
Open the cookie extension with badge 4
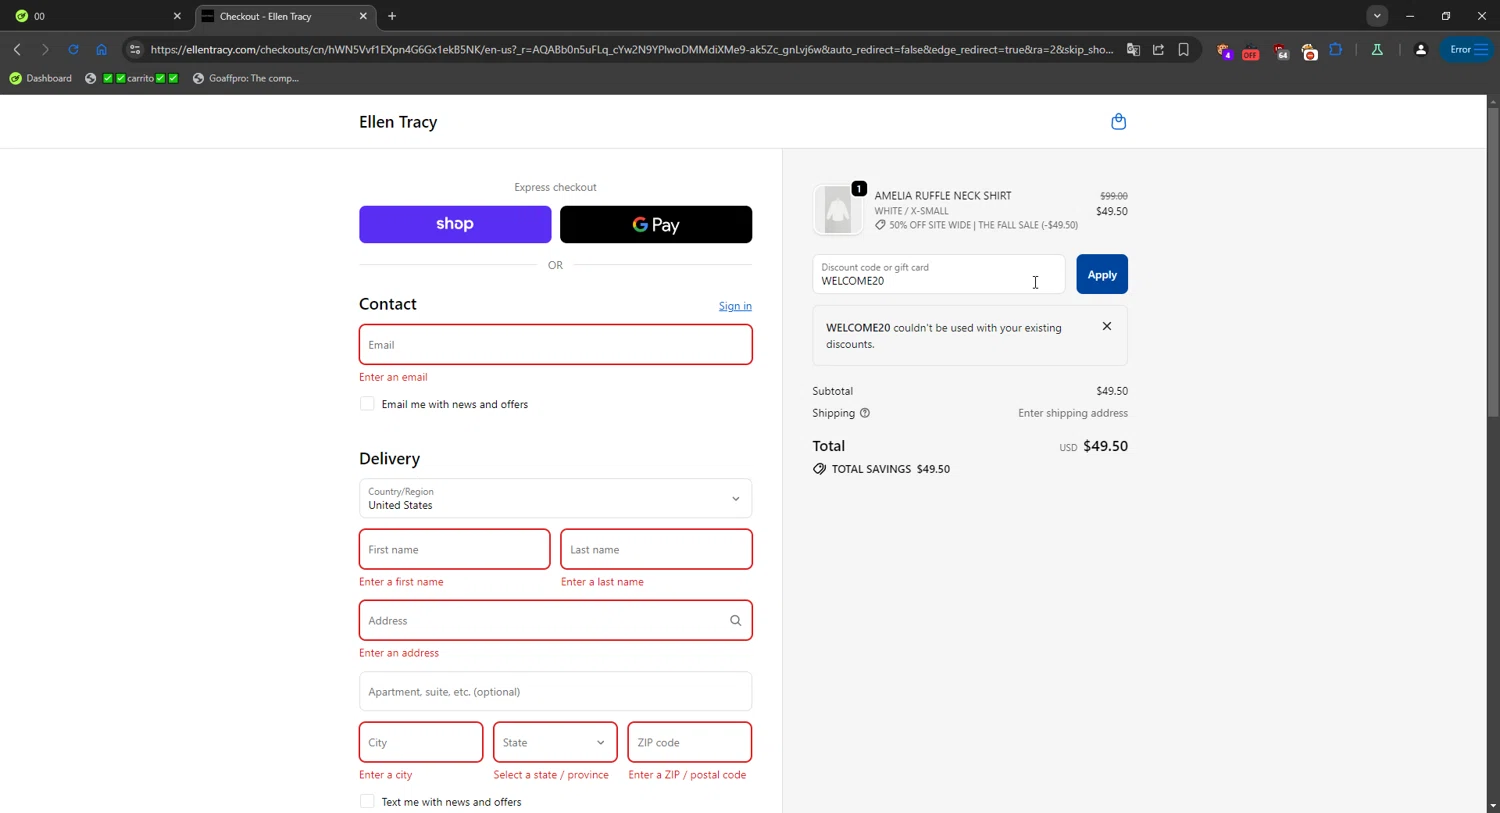1224,50
